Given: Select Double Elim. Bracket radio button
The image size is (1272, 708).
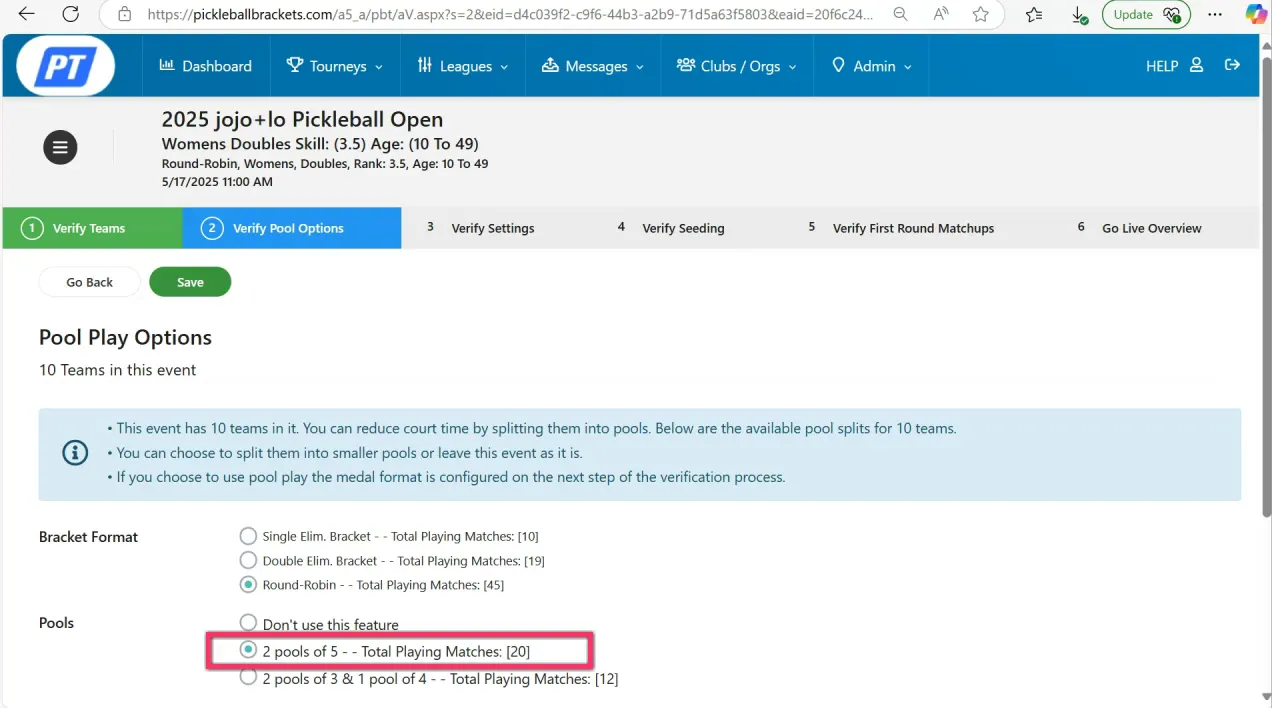Looking at the screenshot, I should [248, 560].
